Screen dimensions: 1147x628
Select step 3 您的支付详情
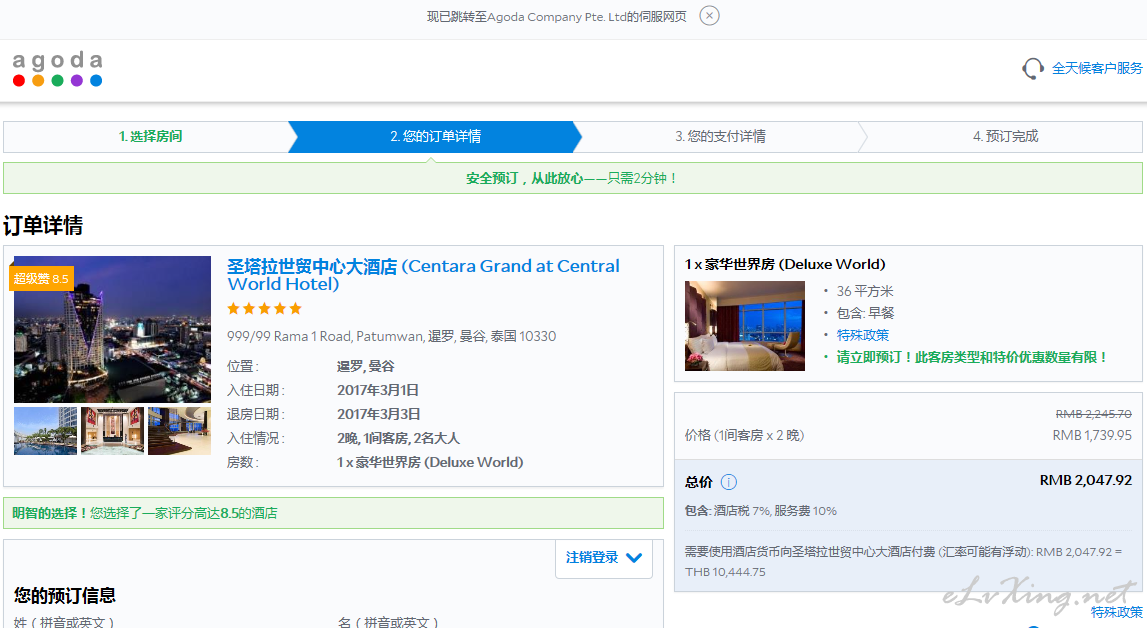pos(720,137)
